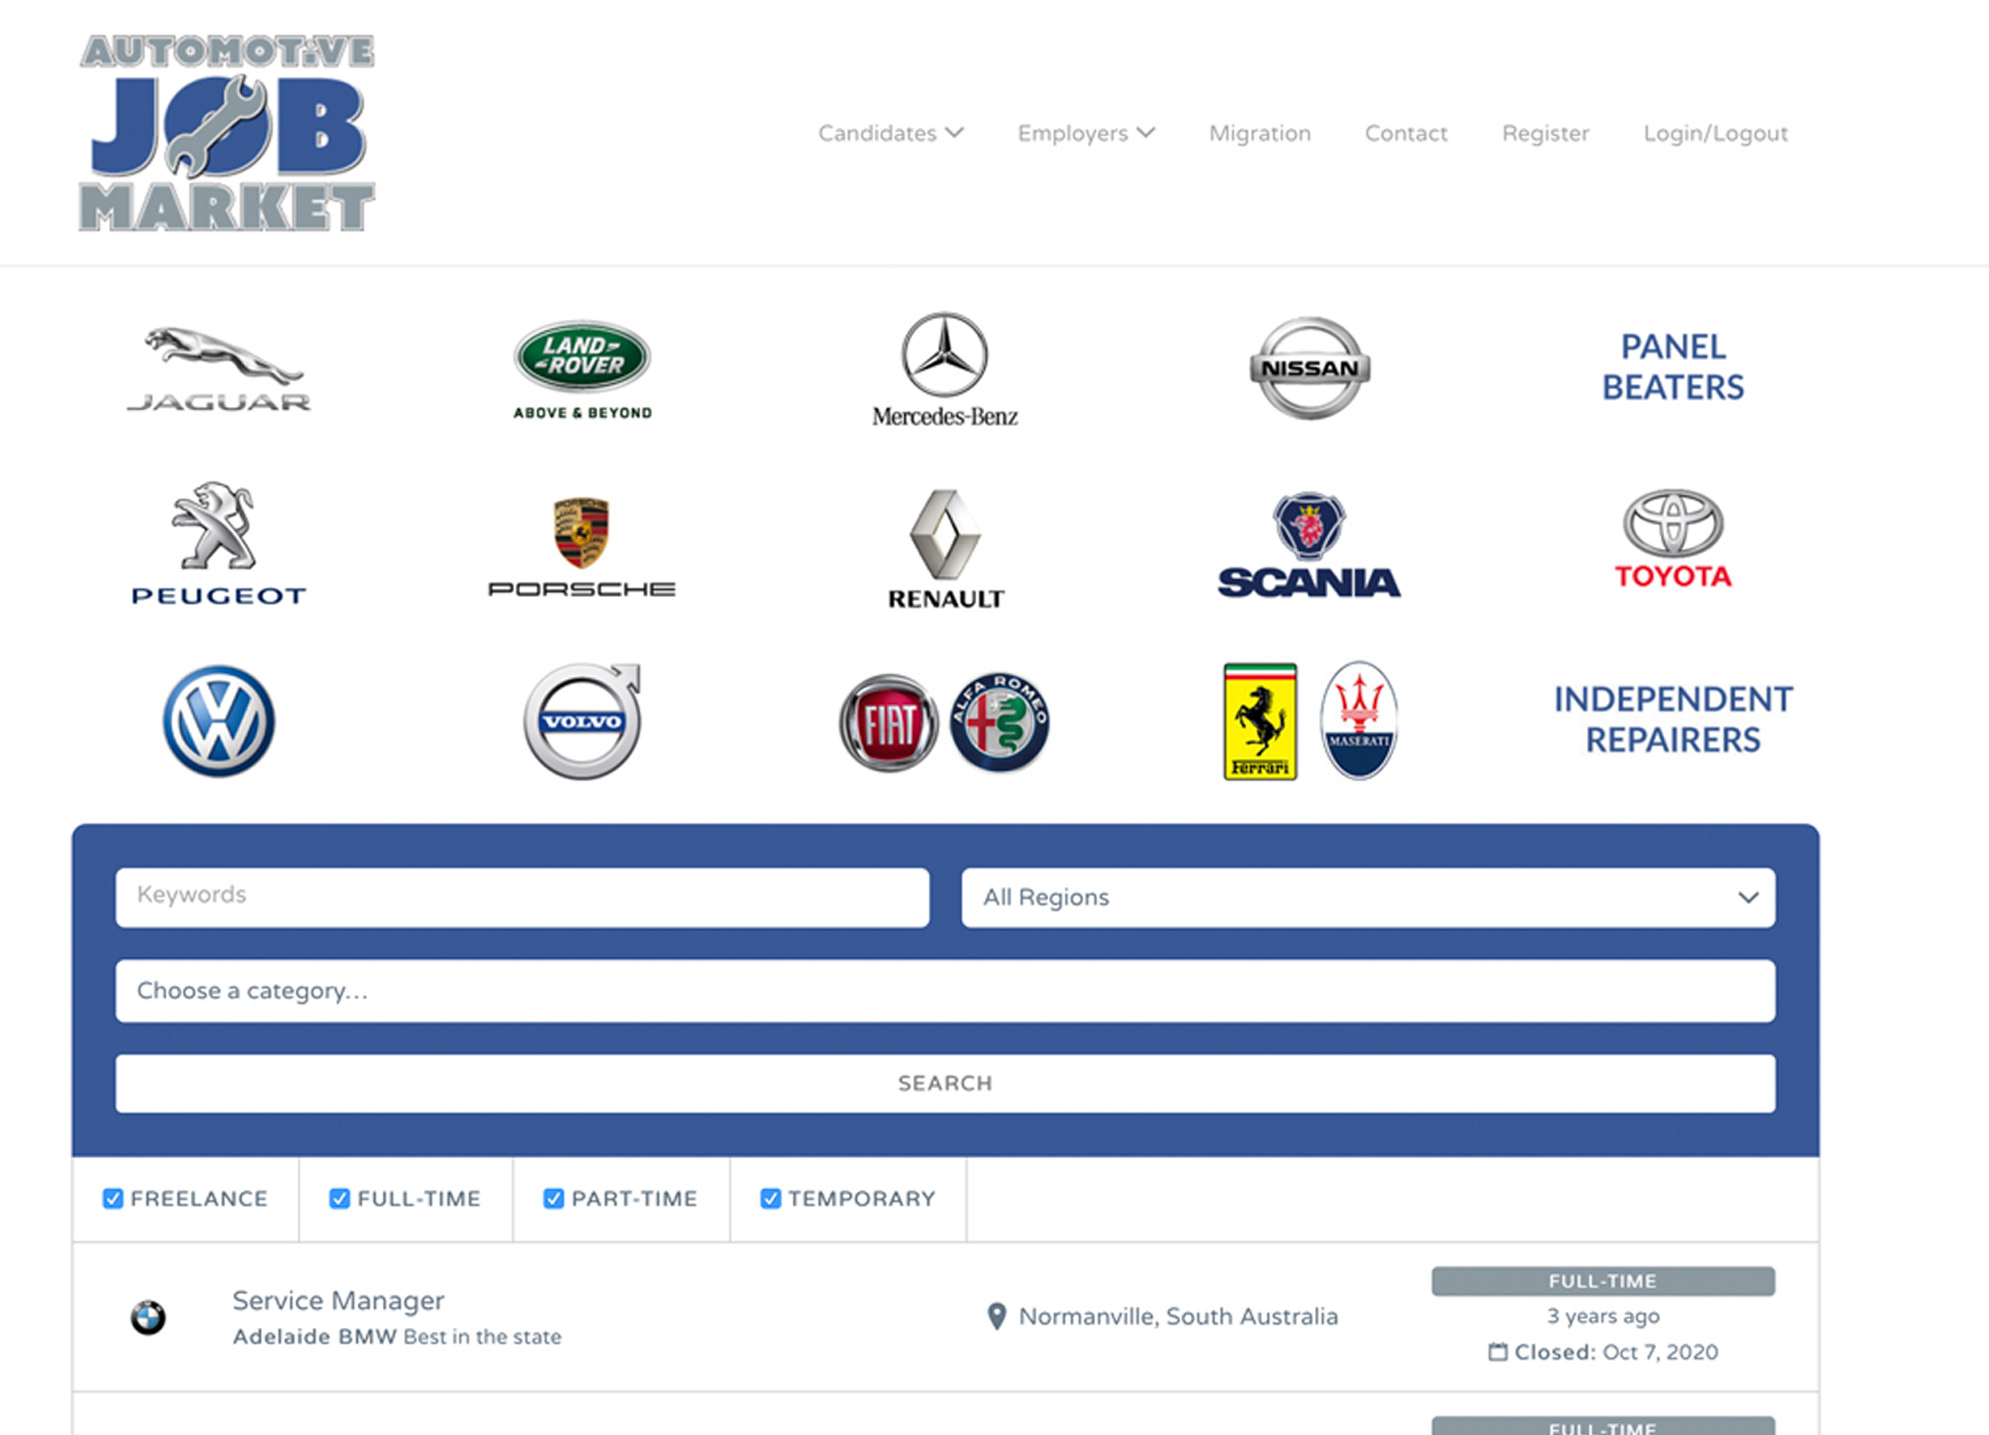Disable the Temporary job type checkbox
1989x1435 pixels.
[x=770, y=1198]
